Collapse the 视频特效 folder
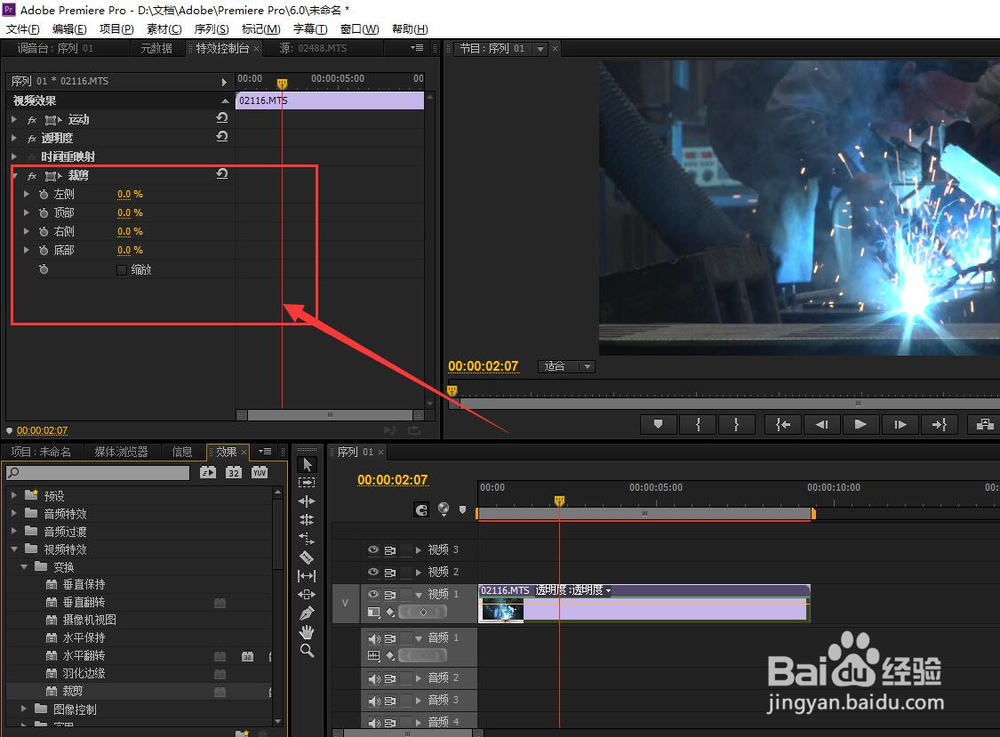1000x737 pixels. (14, 549)
